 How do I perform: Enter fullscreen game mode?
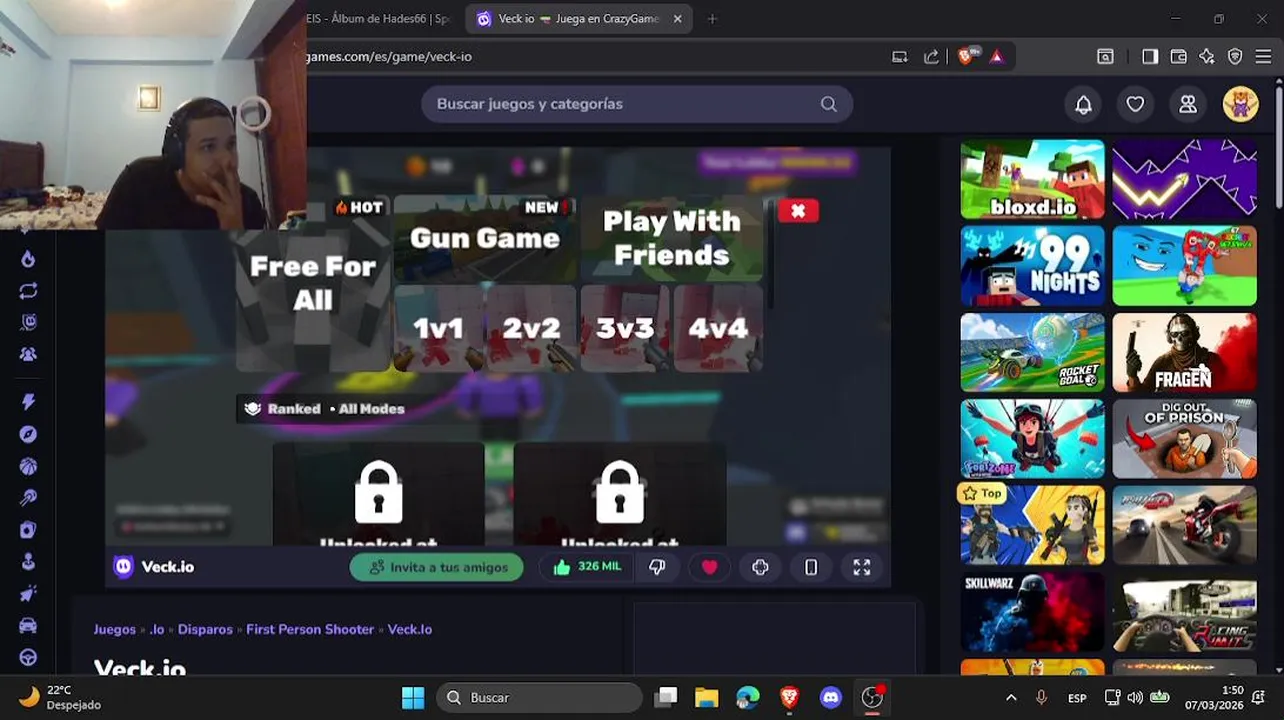(862, 567)
